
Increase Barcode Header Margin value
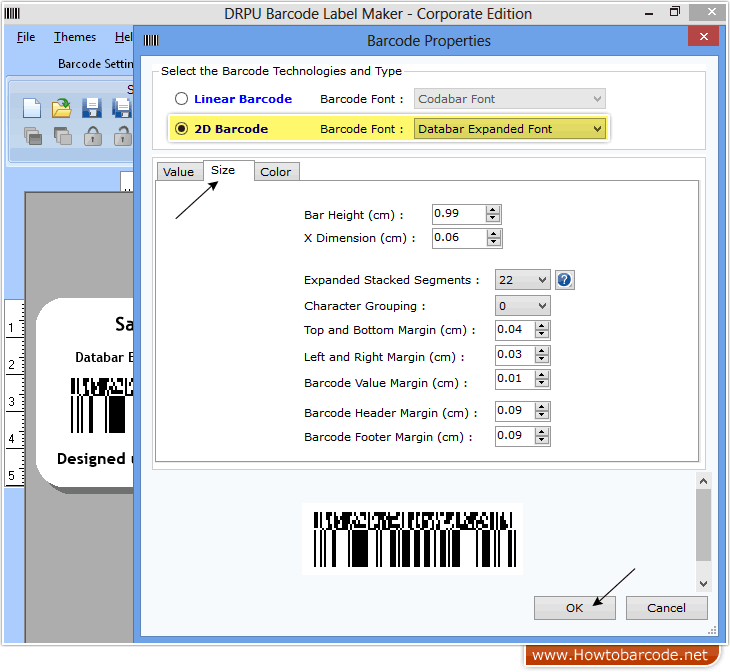click(x=541, y=407)
